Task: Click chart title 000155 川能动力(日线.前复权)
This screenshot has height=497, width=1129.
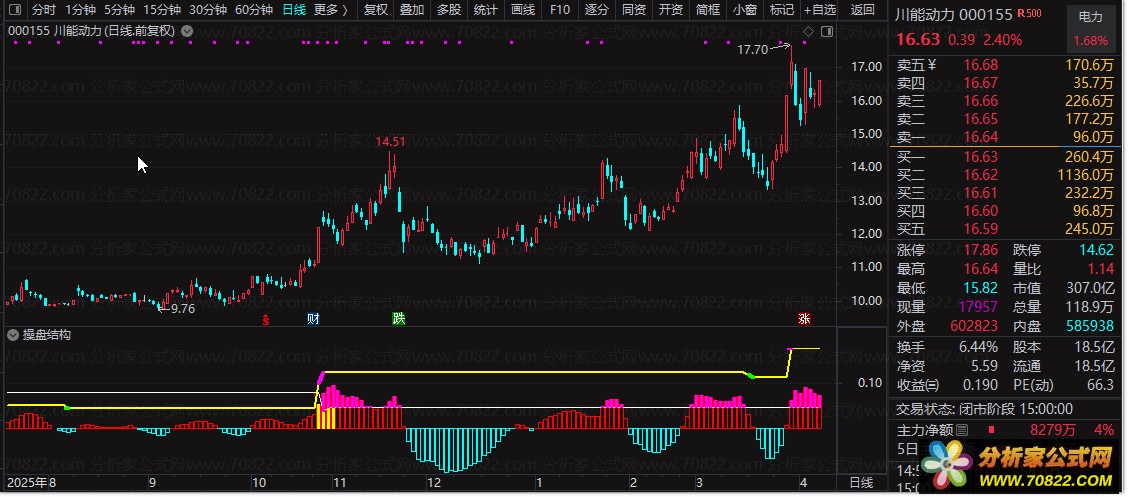Action: 91,32
